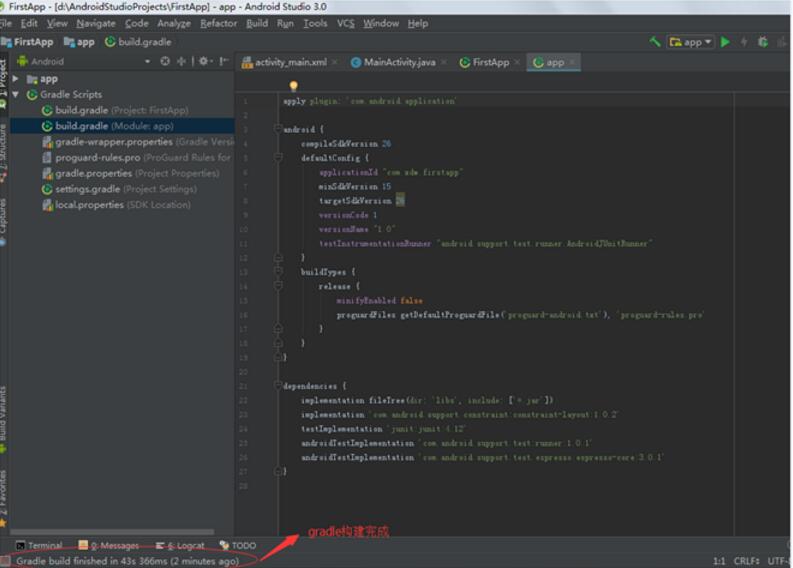Open the Tools menu
This screenshot has width=793, height=568.
click(315, 23)
